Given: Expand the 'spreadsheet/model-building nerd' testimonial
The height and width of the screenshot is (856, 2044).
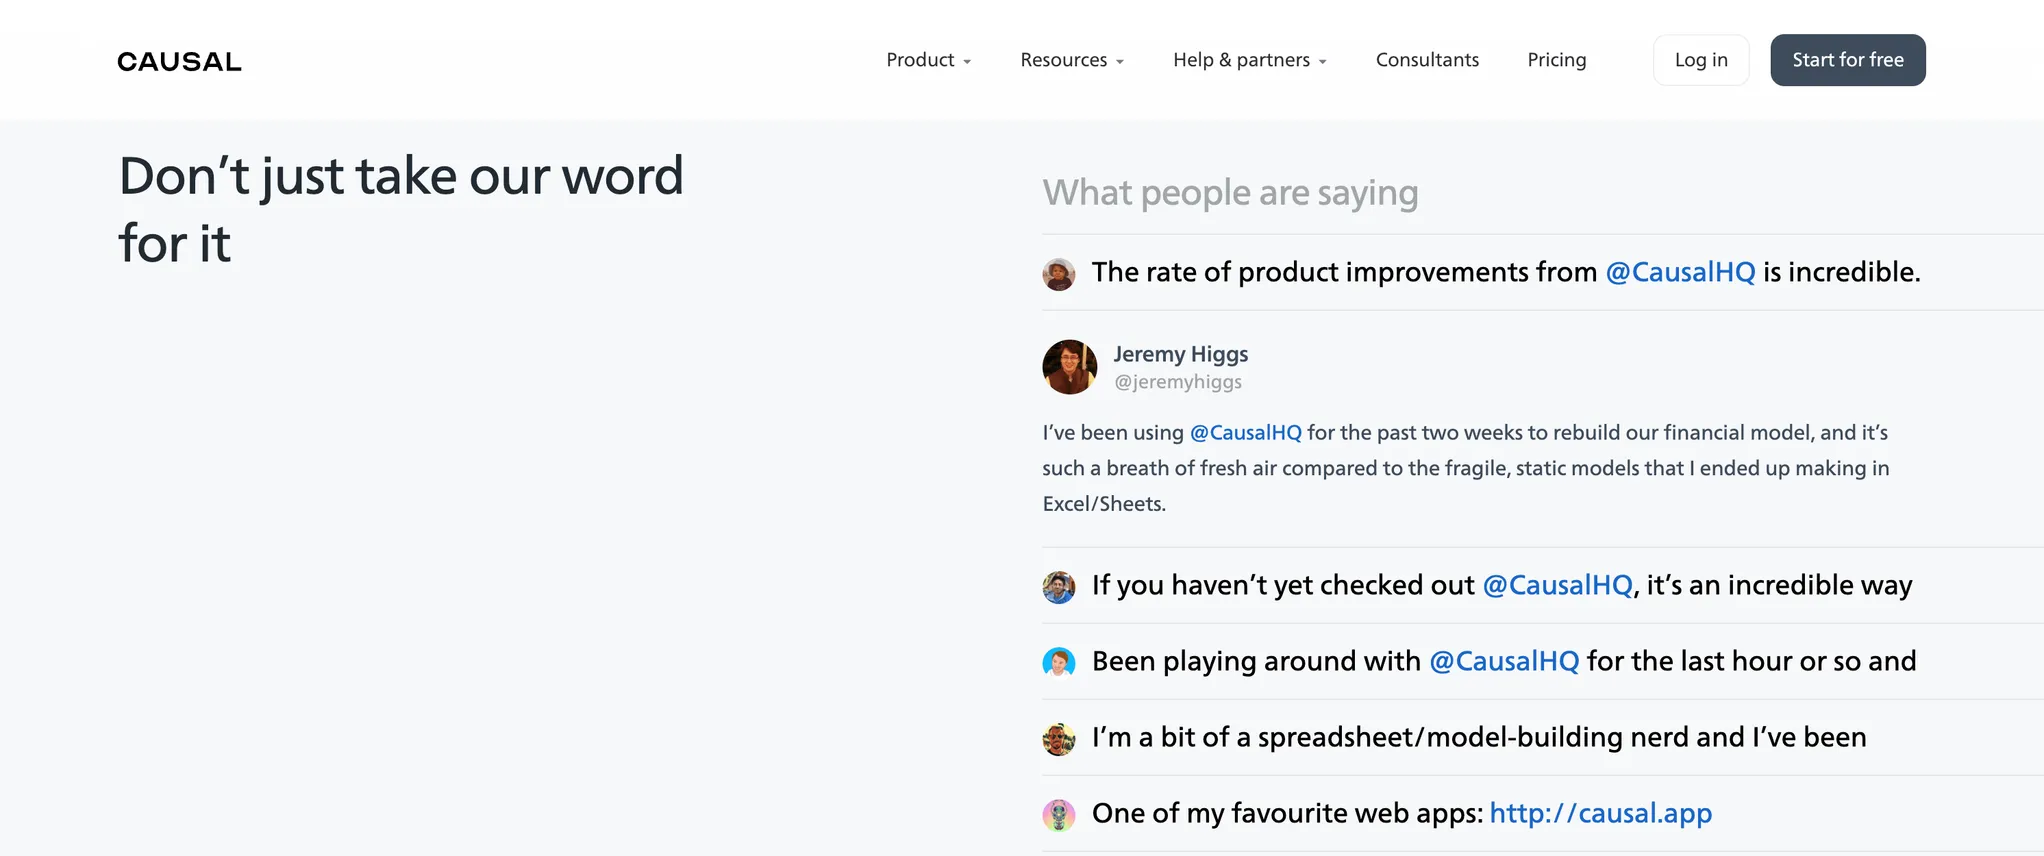Looking at the screenshot, I should click(1543, 737).
